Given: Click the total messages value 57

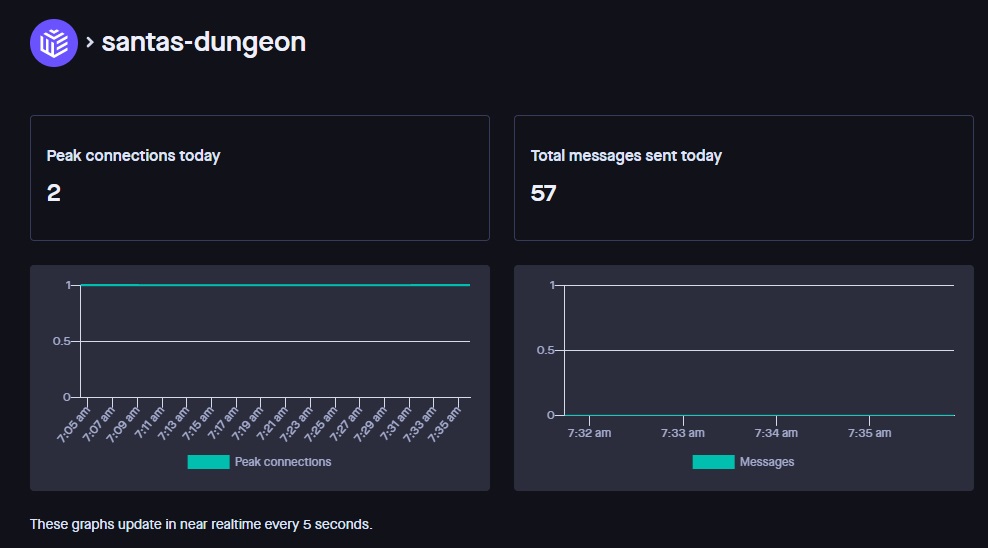Looking at the screenshot, I should click(543, 193).
